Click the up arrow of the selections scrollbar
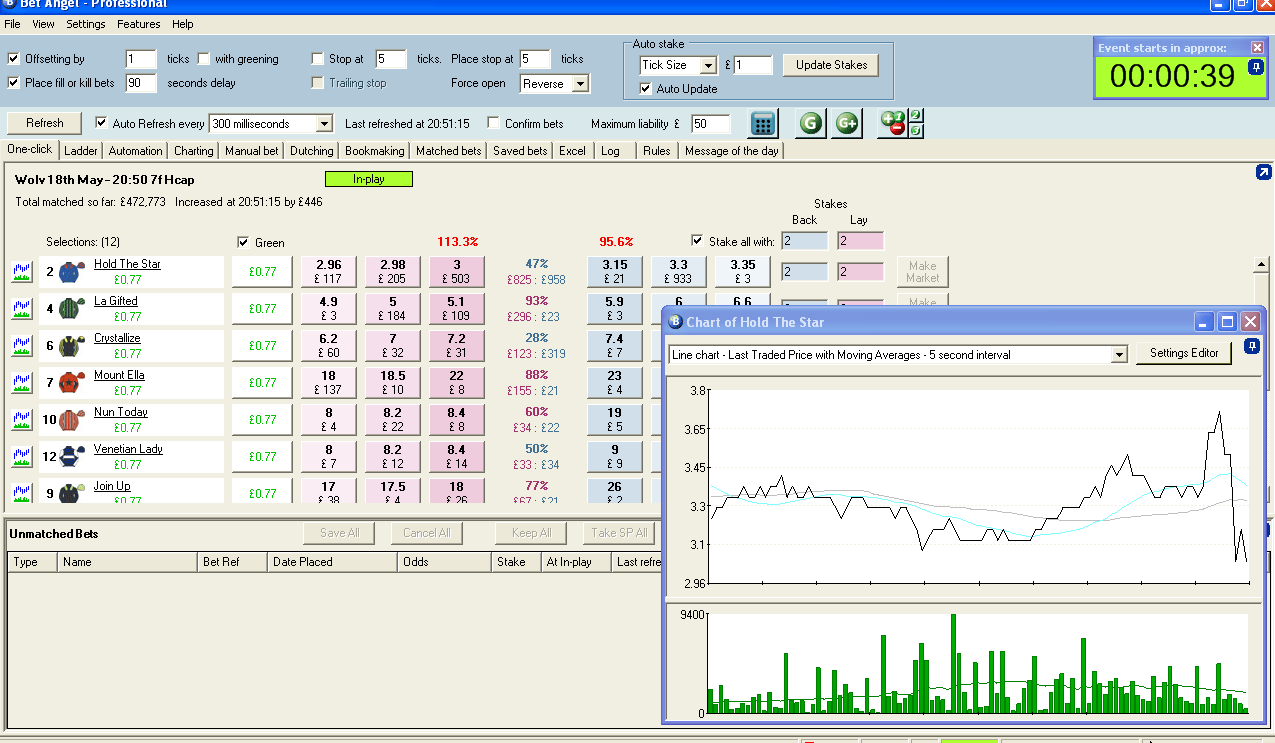The width and height of the screenshot is (1275, 743). coord(1262,264)
